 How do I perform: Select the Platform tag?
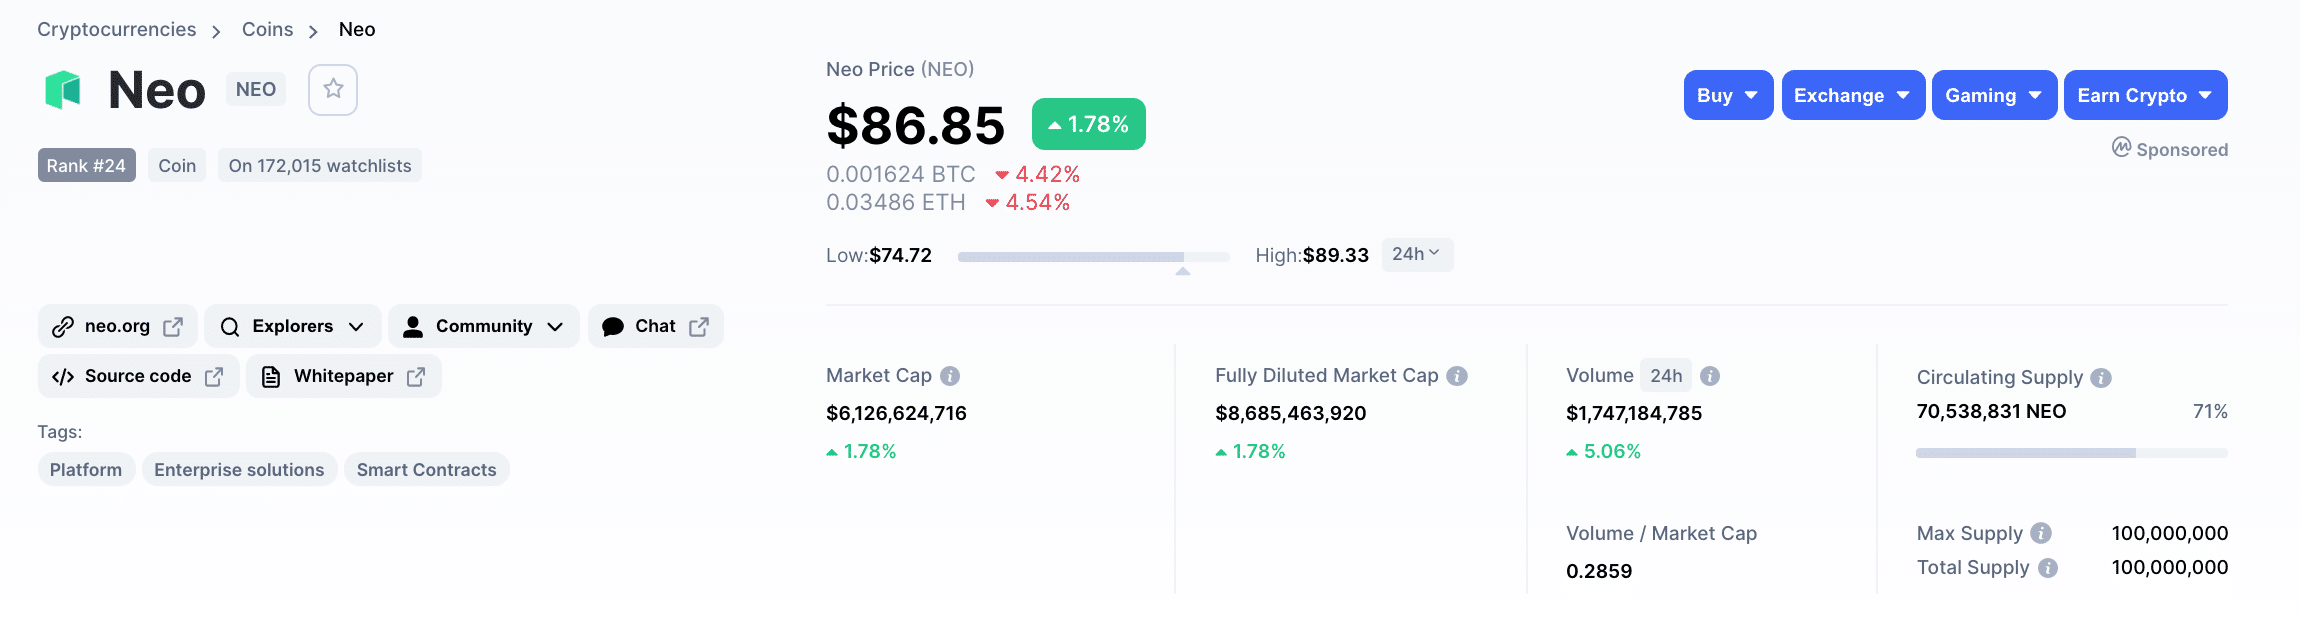point(86,470)
